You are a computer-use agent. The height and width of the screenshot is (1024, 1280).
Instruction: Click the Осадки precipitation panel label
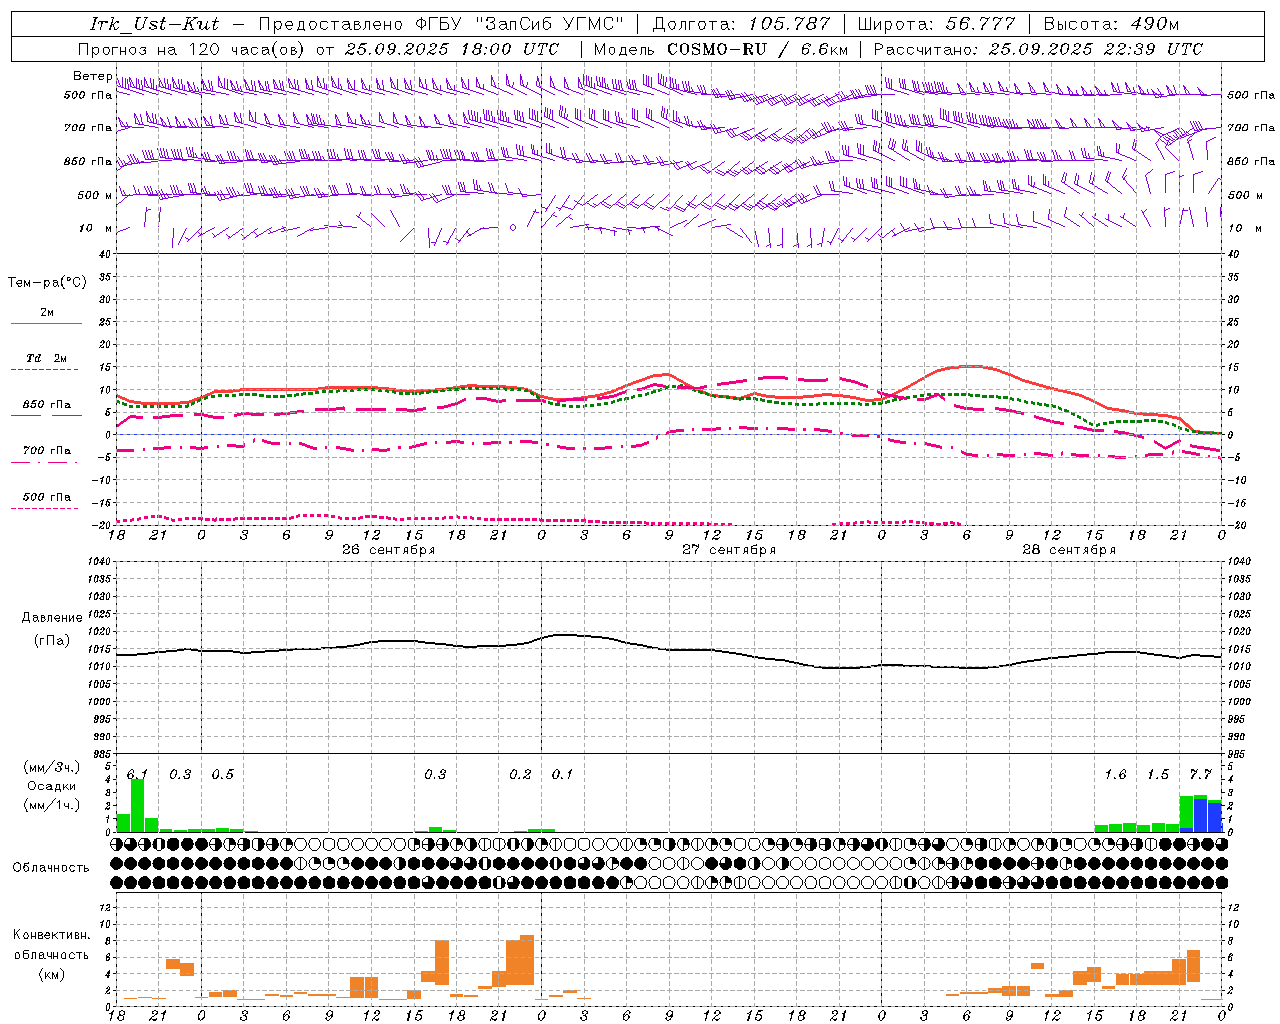52,786
